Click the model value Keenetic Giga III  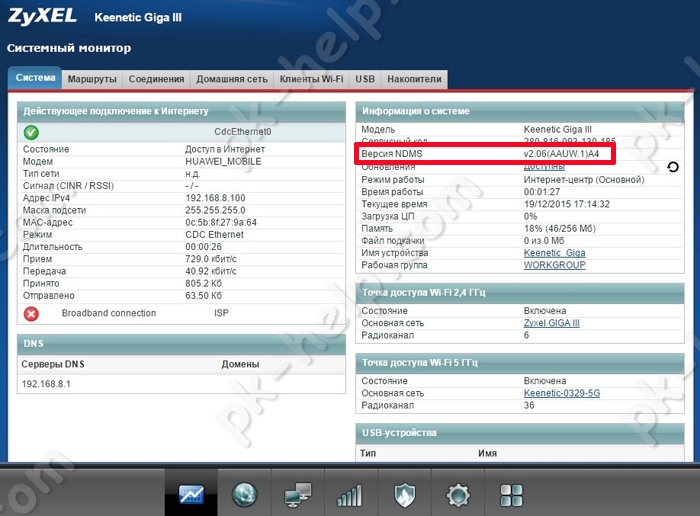[558, 129]
